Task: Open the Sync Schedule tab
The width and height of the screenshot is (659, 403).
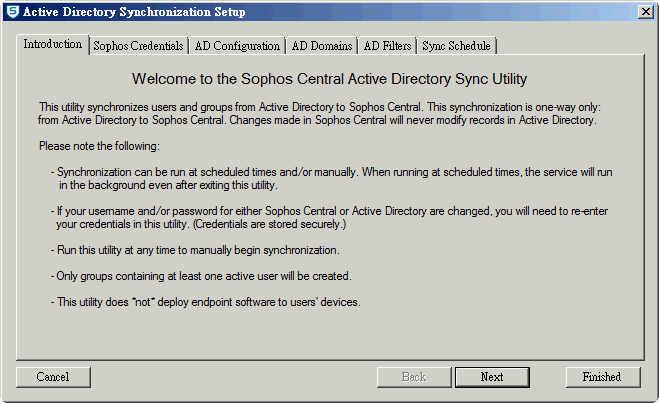Action: click(x=456, y=46)
